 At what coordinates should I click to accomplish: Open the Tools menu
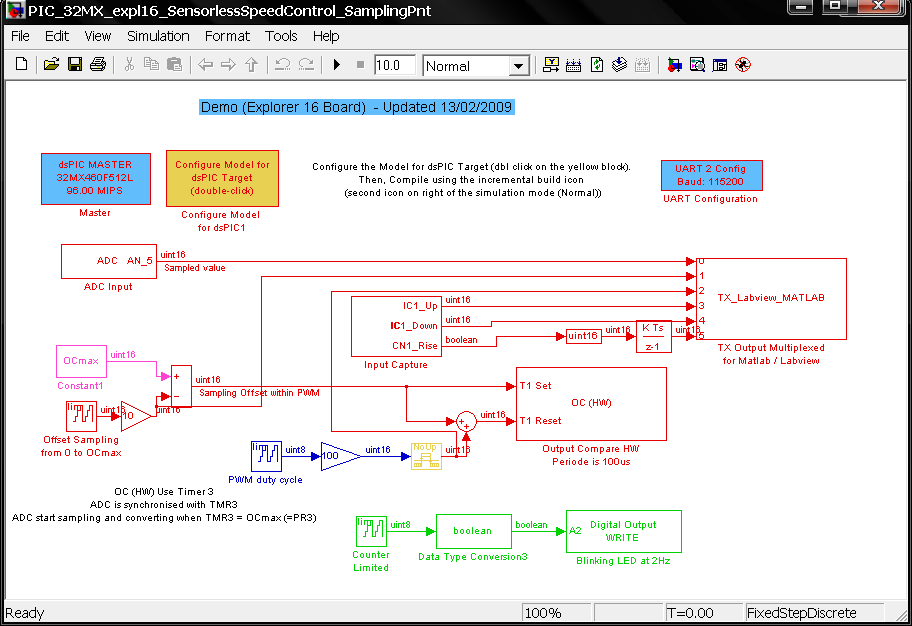tap(281, 36)
